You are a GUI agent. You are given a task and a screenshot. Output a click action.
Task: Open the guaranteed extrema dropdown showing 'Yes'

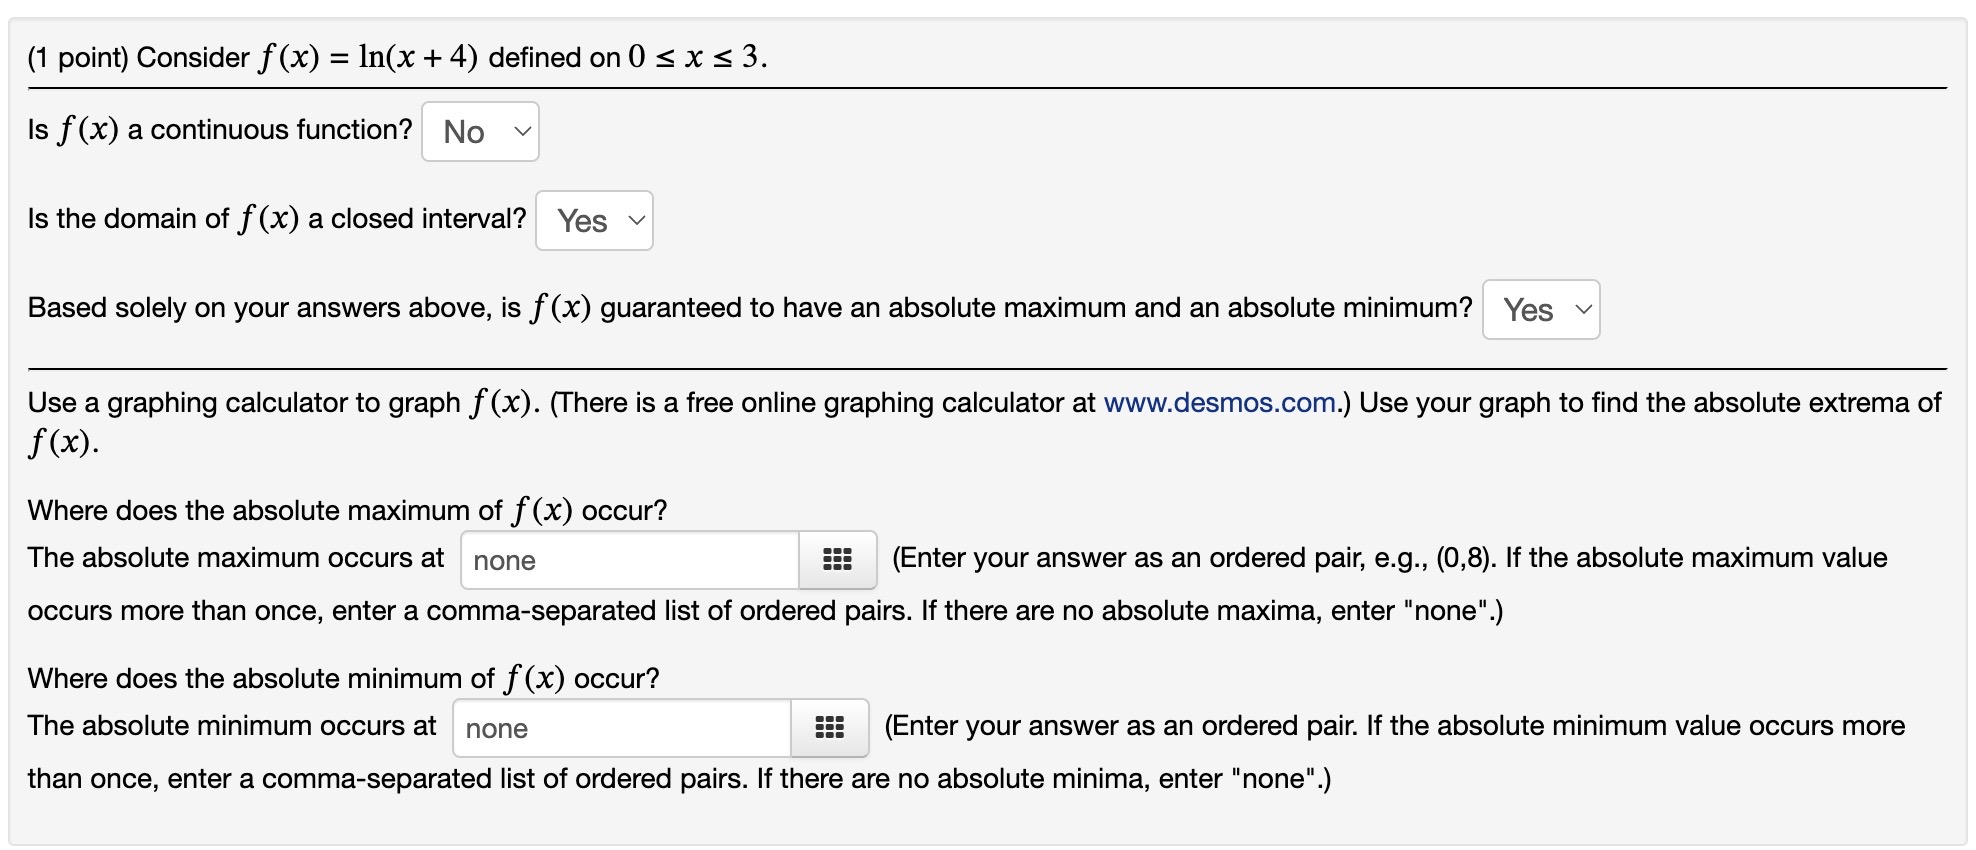[1540, 310]
